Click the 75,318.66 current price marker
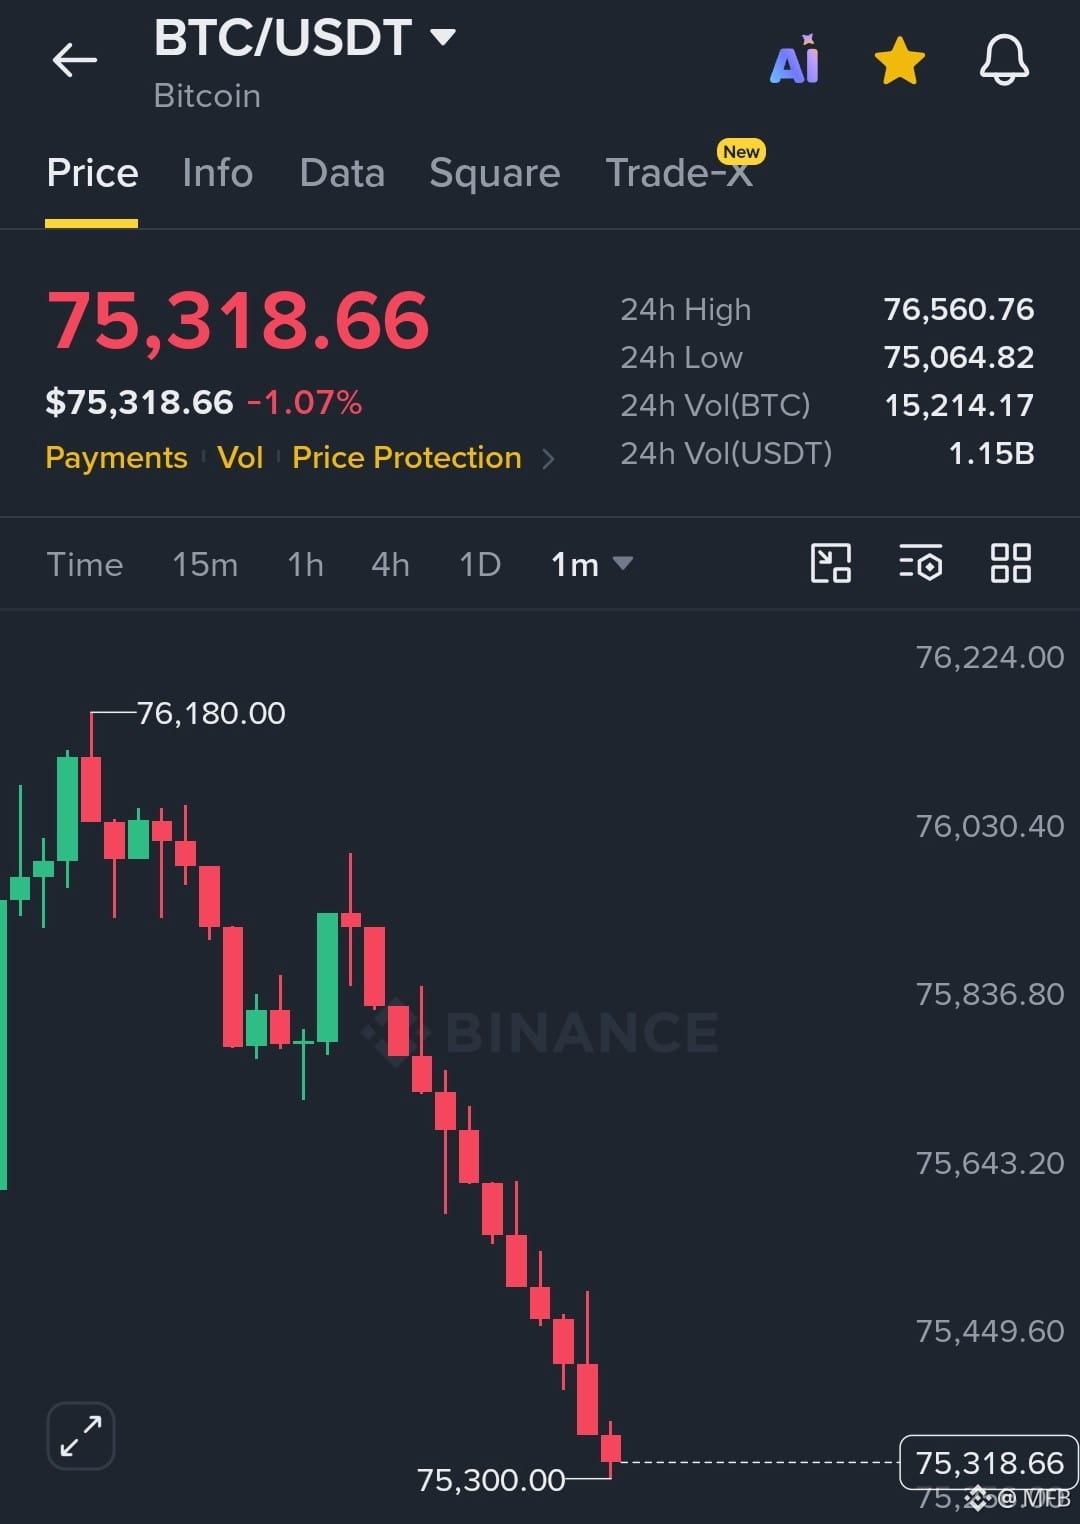 (x=989, y=1463)
